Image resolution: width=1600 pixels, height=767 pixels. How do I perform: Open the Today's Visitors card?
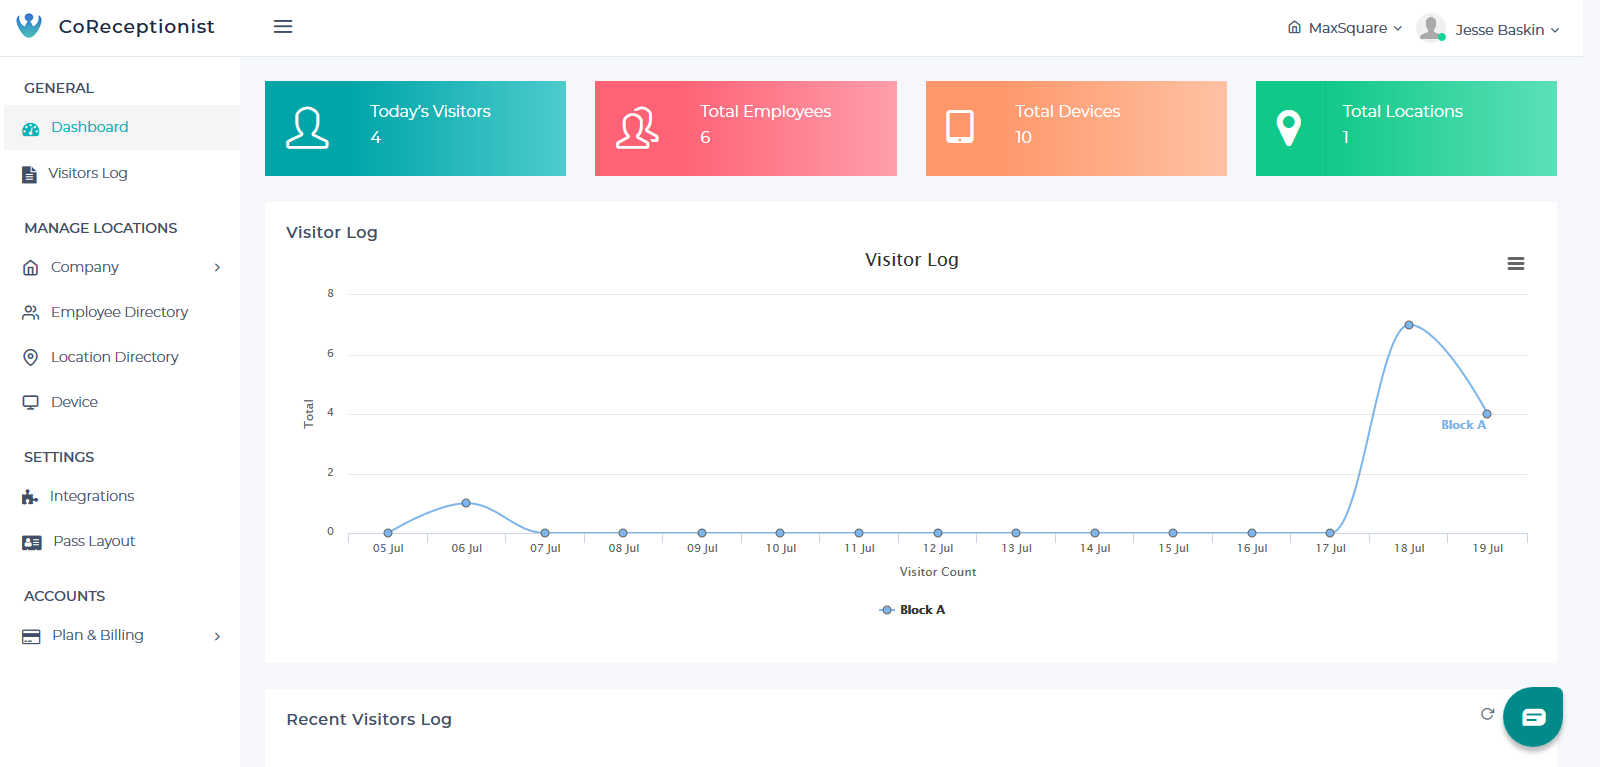[x=415, y=128]
